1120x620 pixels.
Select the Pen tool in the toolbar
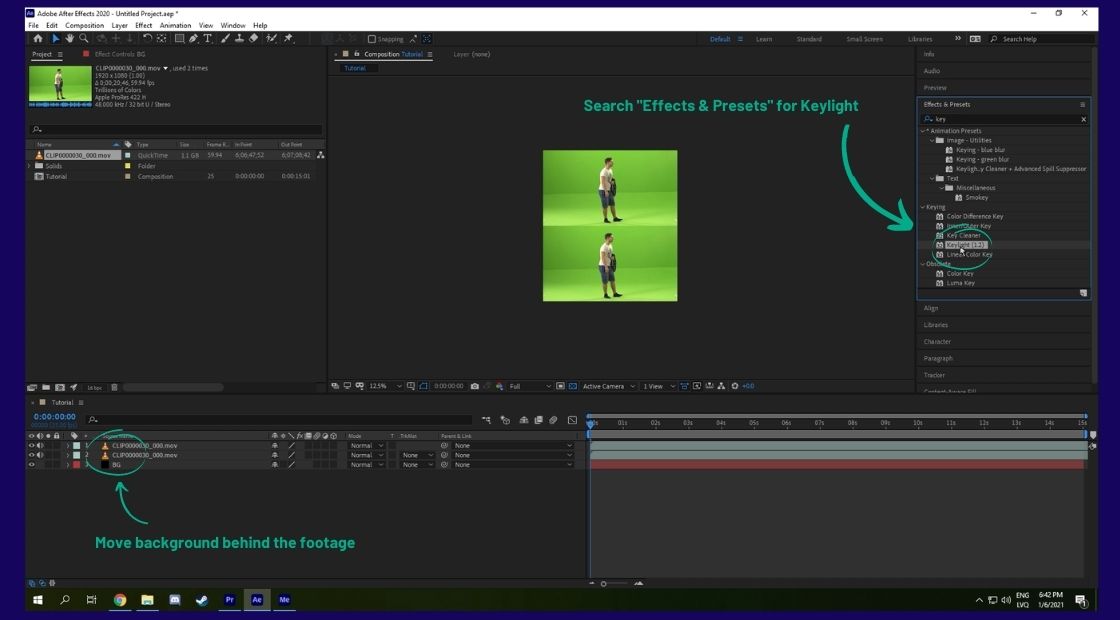click(x=193, y=38)
